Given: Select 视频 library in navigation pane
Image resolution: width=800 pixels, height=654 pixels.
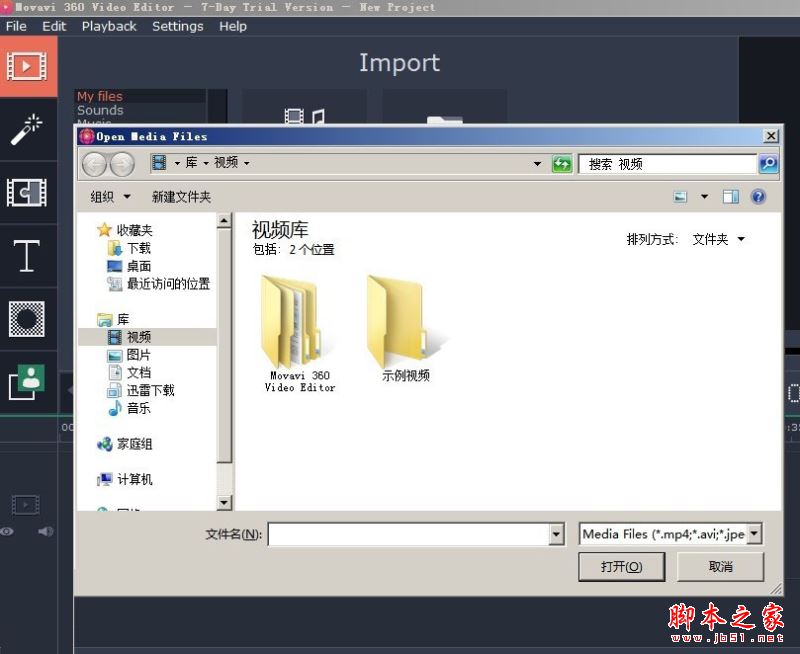Looking at the screenshot, I should point(147,337).
